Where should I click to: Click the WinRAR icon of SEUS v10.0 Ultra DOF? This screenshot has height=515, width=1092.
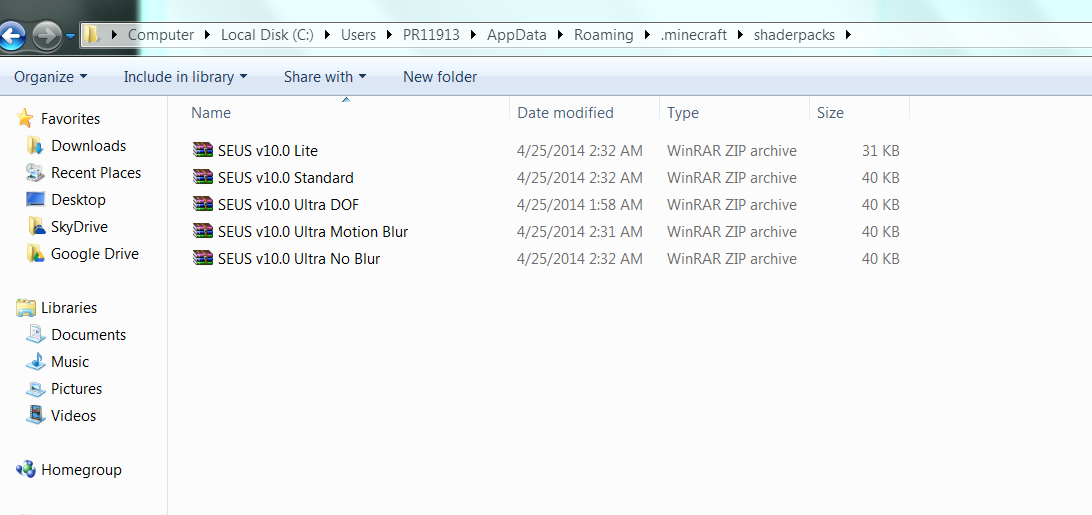(x=203, y=204)
